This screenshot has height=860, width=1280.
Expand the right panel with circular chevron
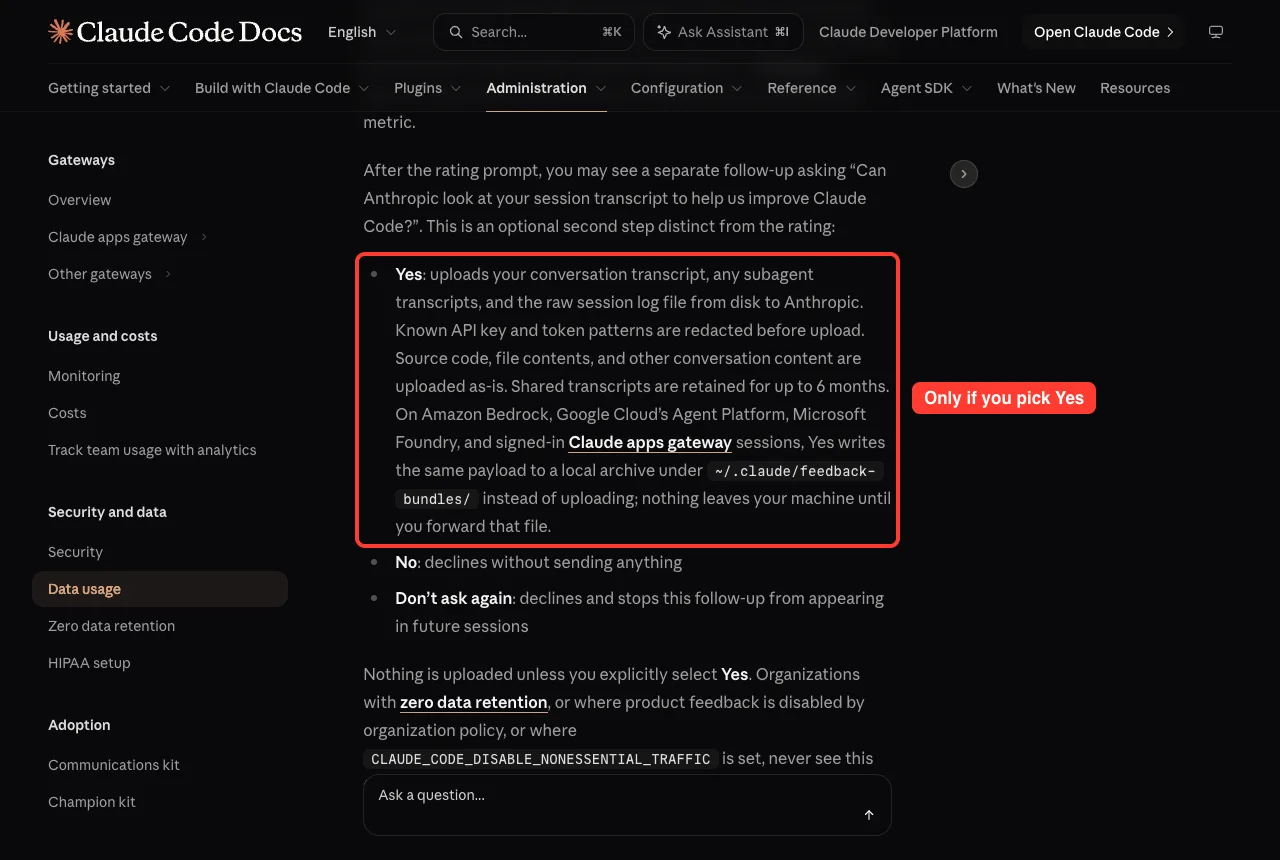pyautogui.click(x=964, y=174)
